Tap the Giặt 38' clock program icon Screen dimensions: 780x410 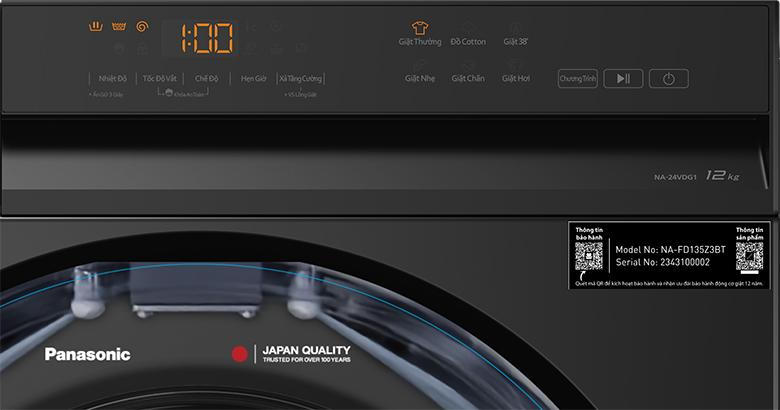point(516,27)
